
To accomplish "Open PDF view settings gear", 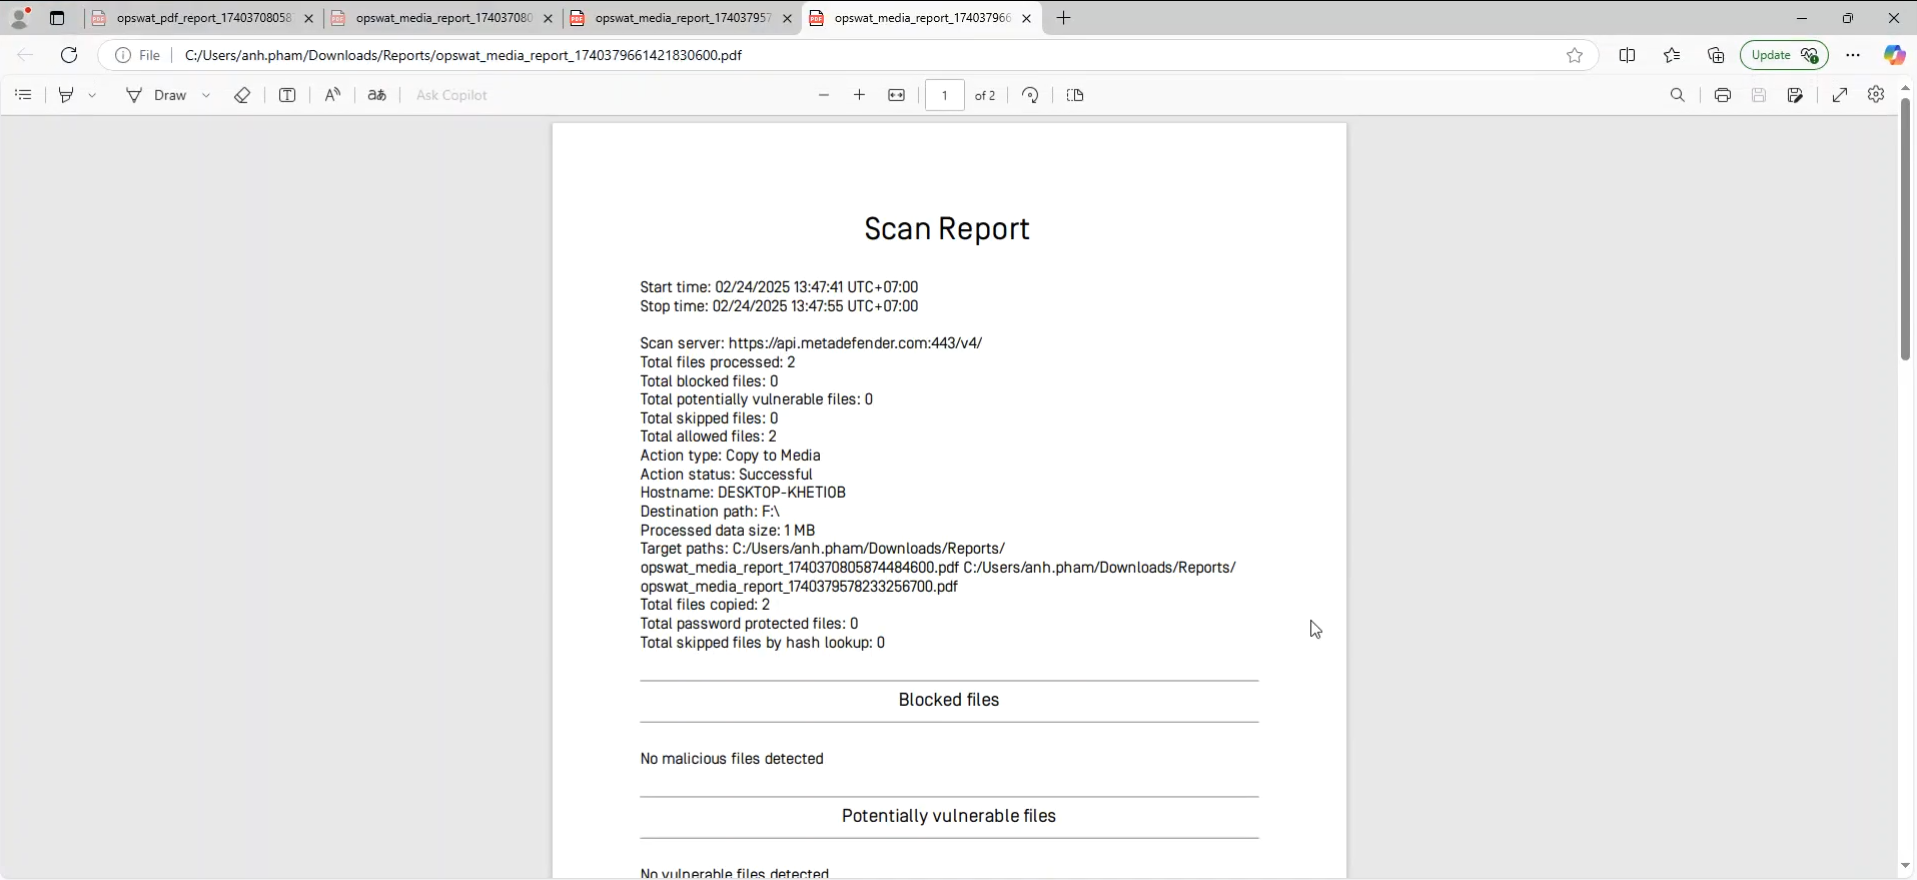I will [x=1876, y=94].
